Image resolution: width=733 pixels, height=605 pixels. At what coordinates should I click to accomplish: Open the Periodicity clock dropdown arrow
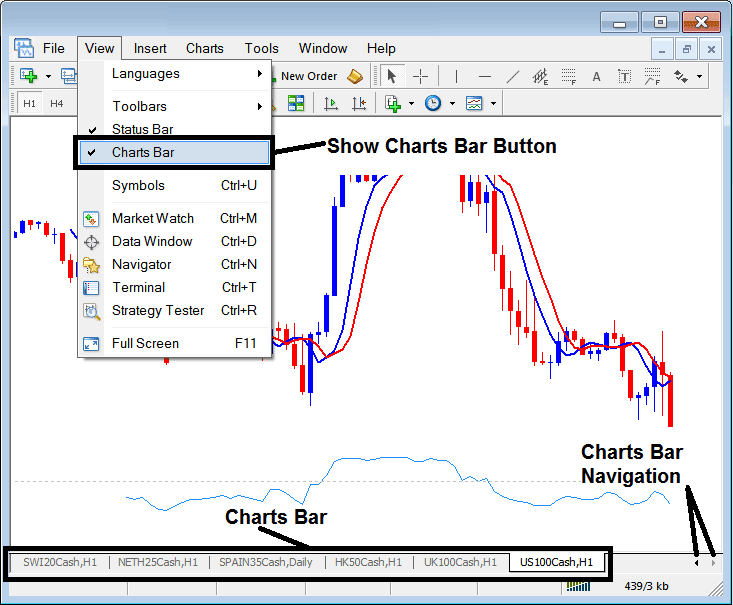coord(452,103)
